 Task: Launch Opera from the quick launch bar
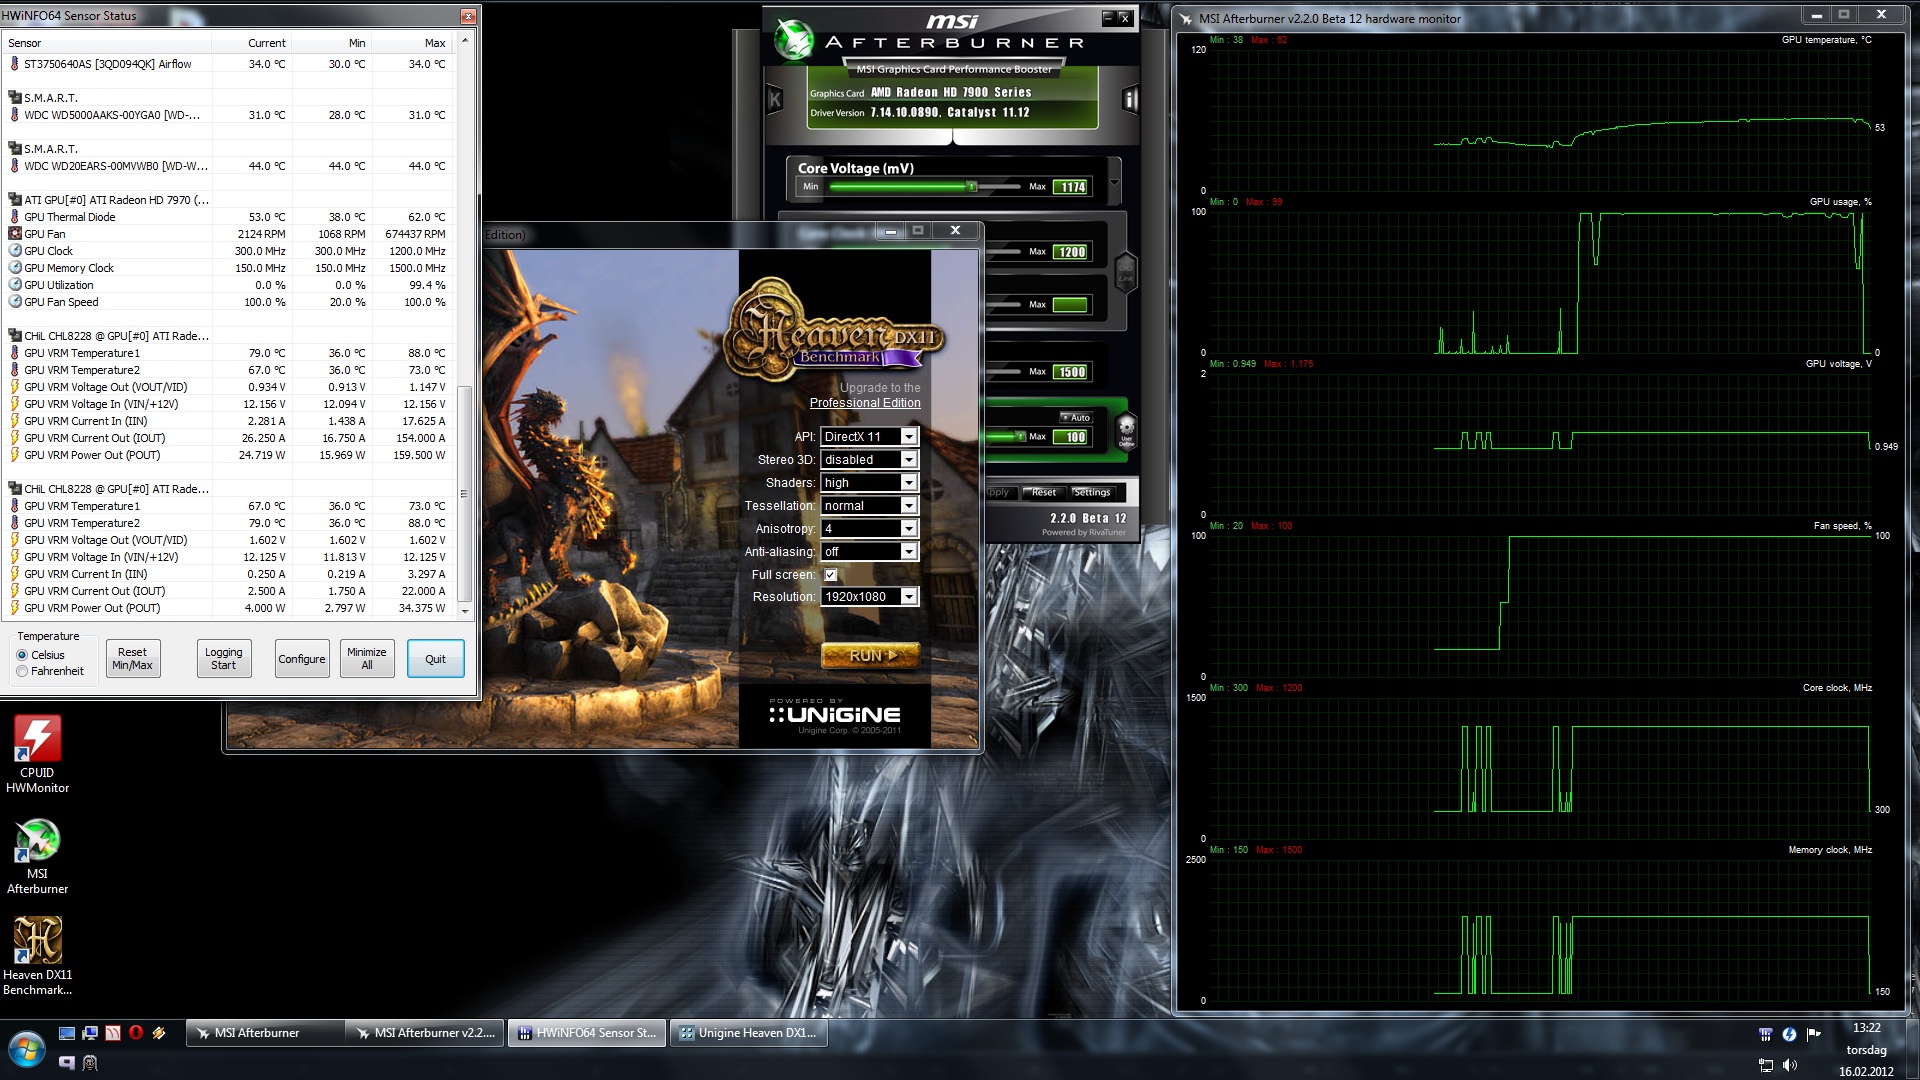coord(135,1033)
